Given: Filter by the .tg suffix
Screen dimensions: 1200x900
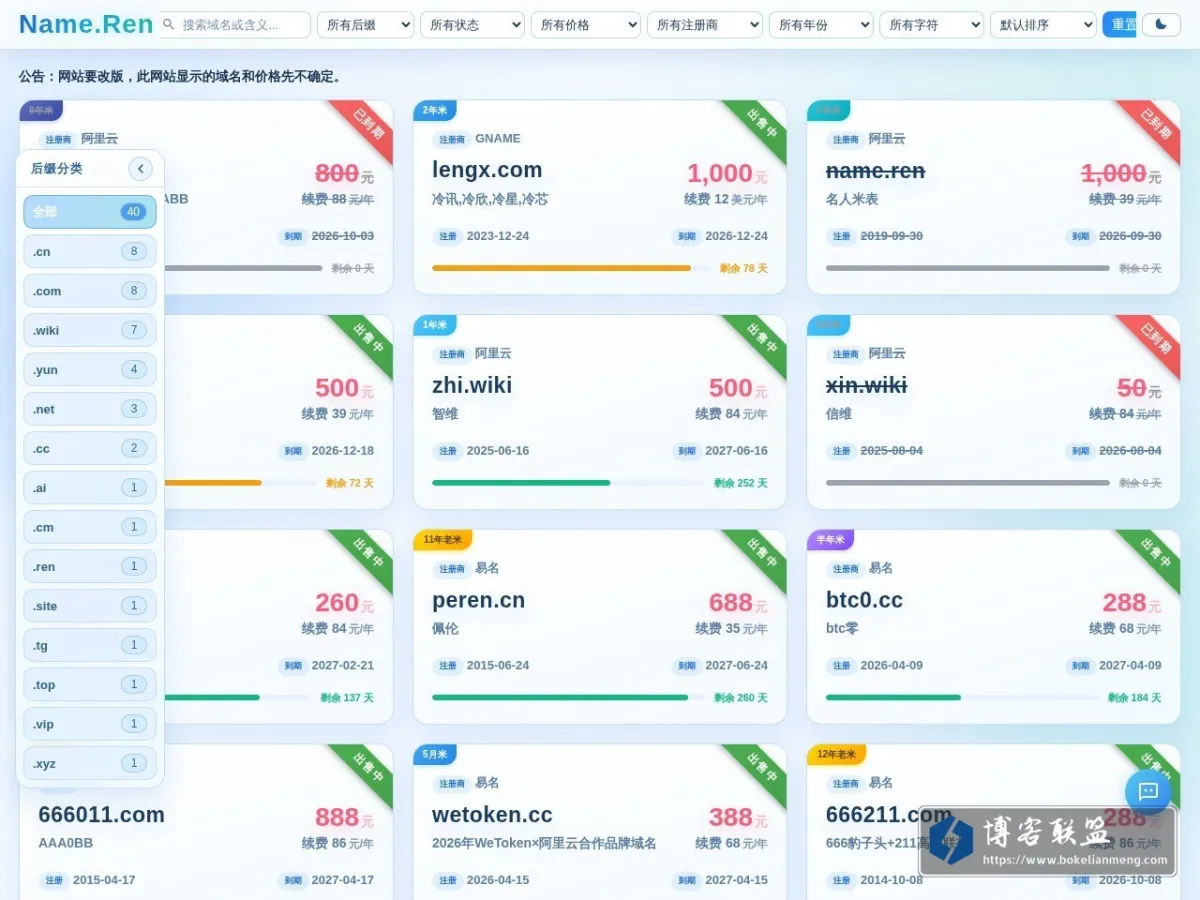Looking at the screenshot, I should tap(90, 645).
